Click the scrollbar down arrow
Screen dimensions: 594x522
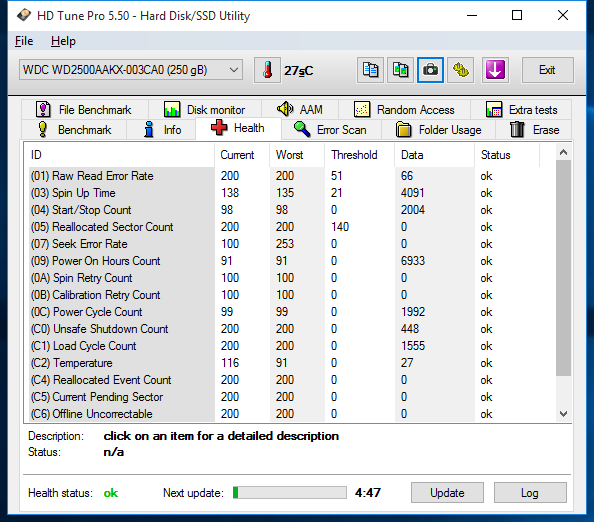(x=563, y=414)
